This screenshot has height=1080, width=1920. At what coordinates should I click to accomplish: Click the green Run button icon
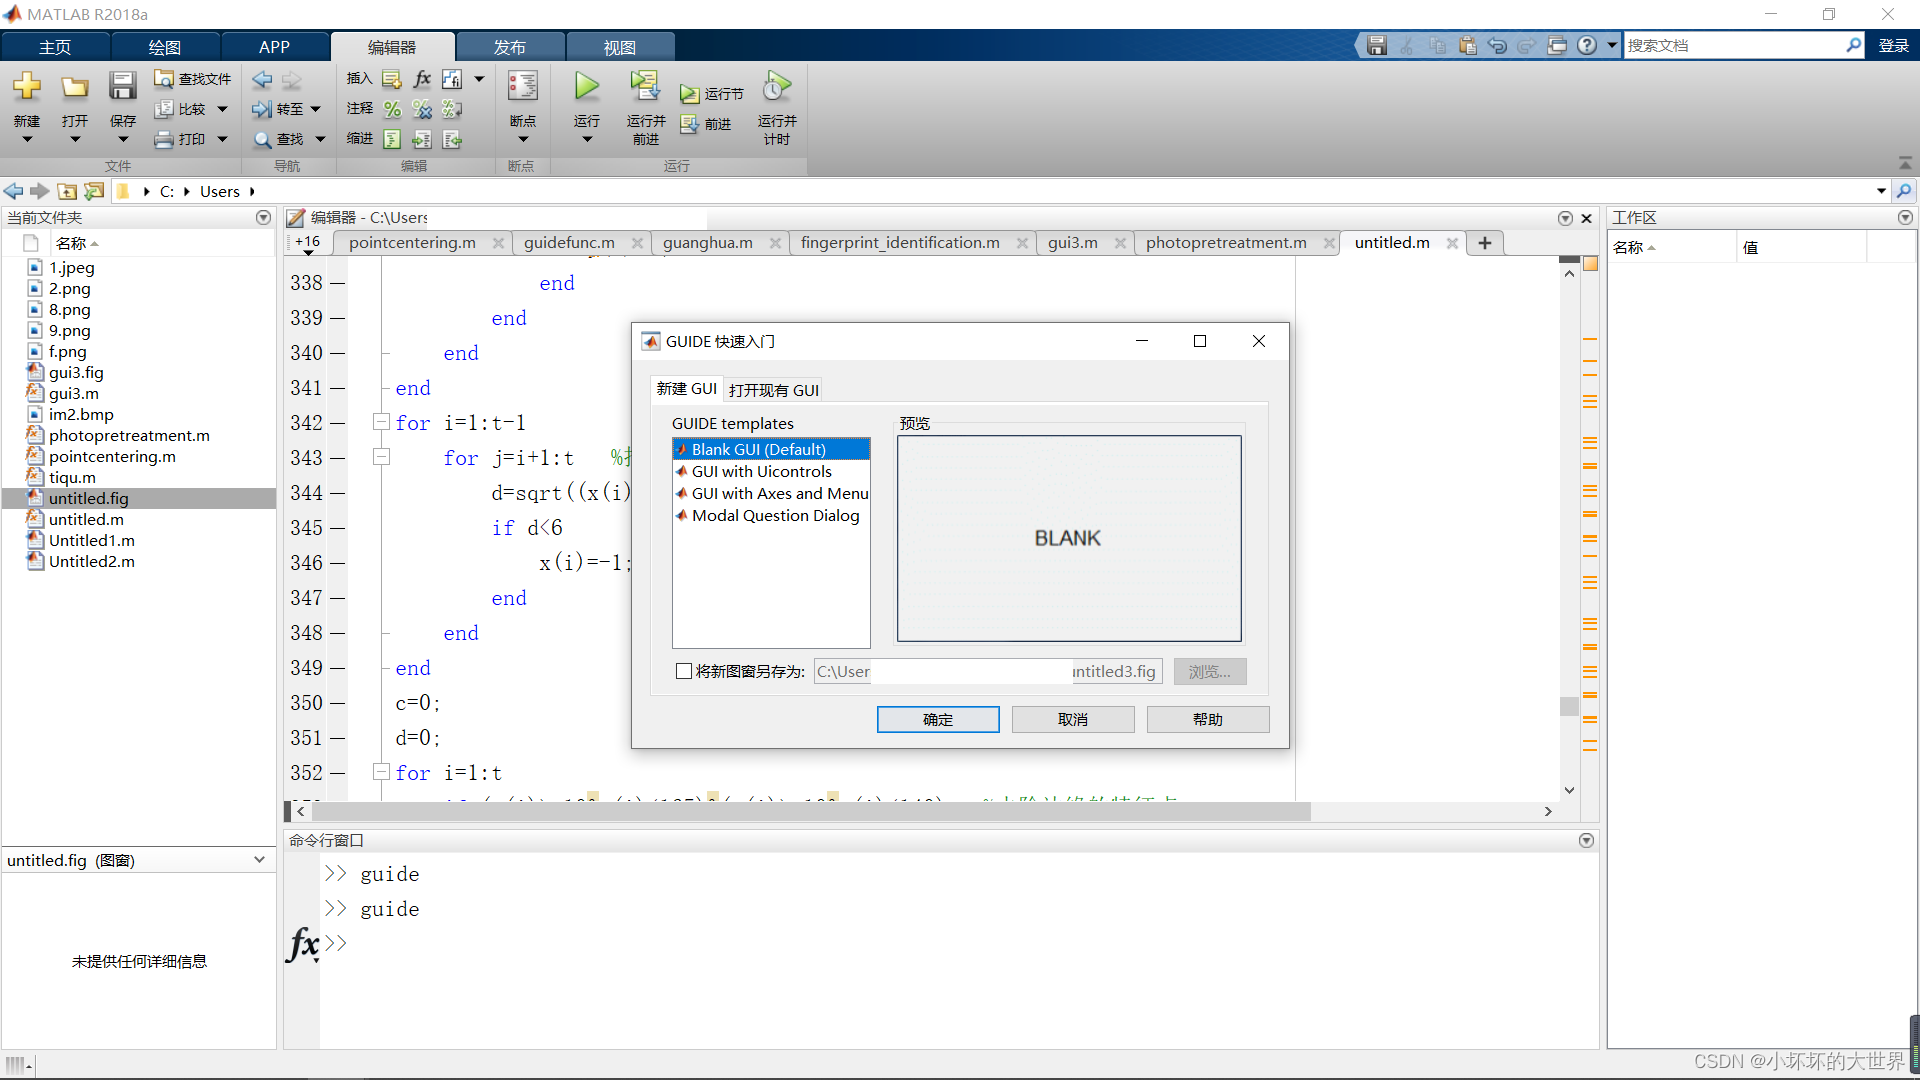point(587,87)
